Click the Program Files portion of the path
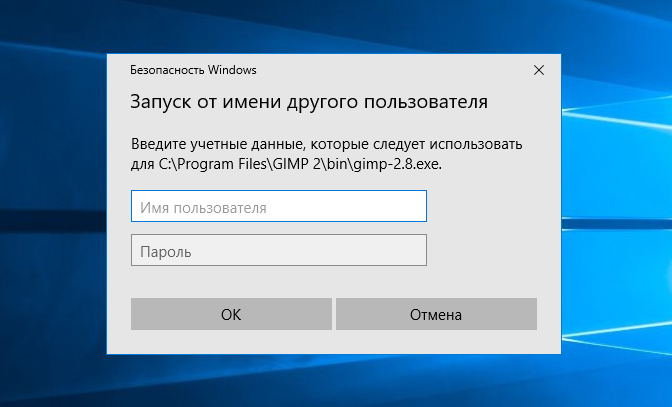The width and height of the screenshot is (672, 407). (222, 165)
